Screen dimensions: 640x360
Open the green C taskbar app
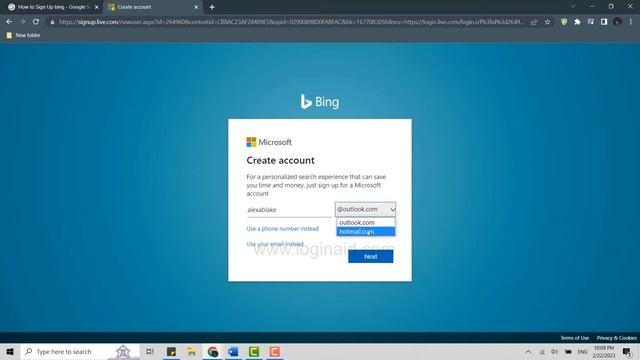click(254, 351)
